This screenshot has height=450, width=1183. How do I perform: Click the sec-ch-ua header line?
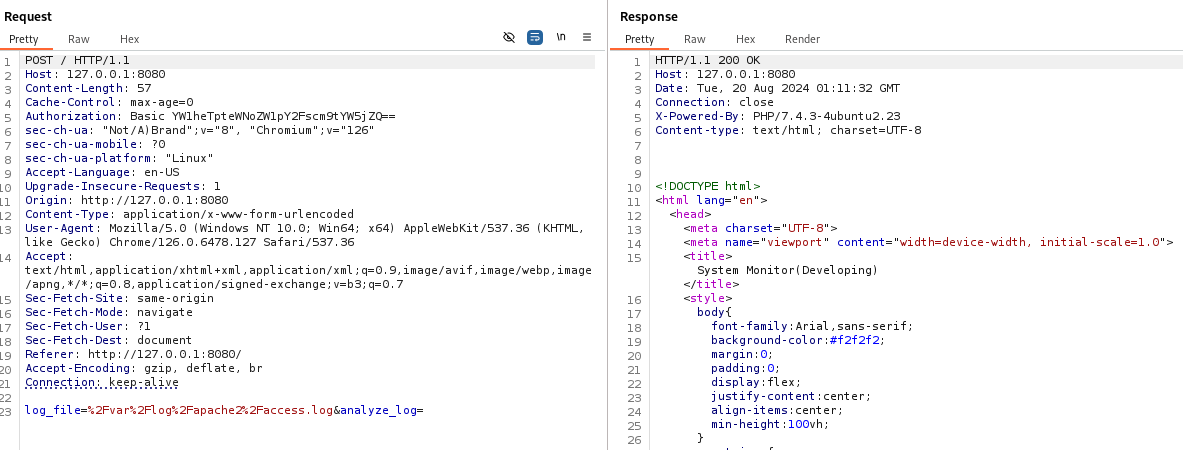200,130
